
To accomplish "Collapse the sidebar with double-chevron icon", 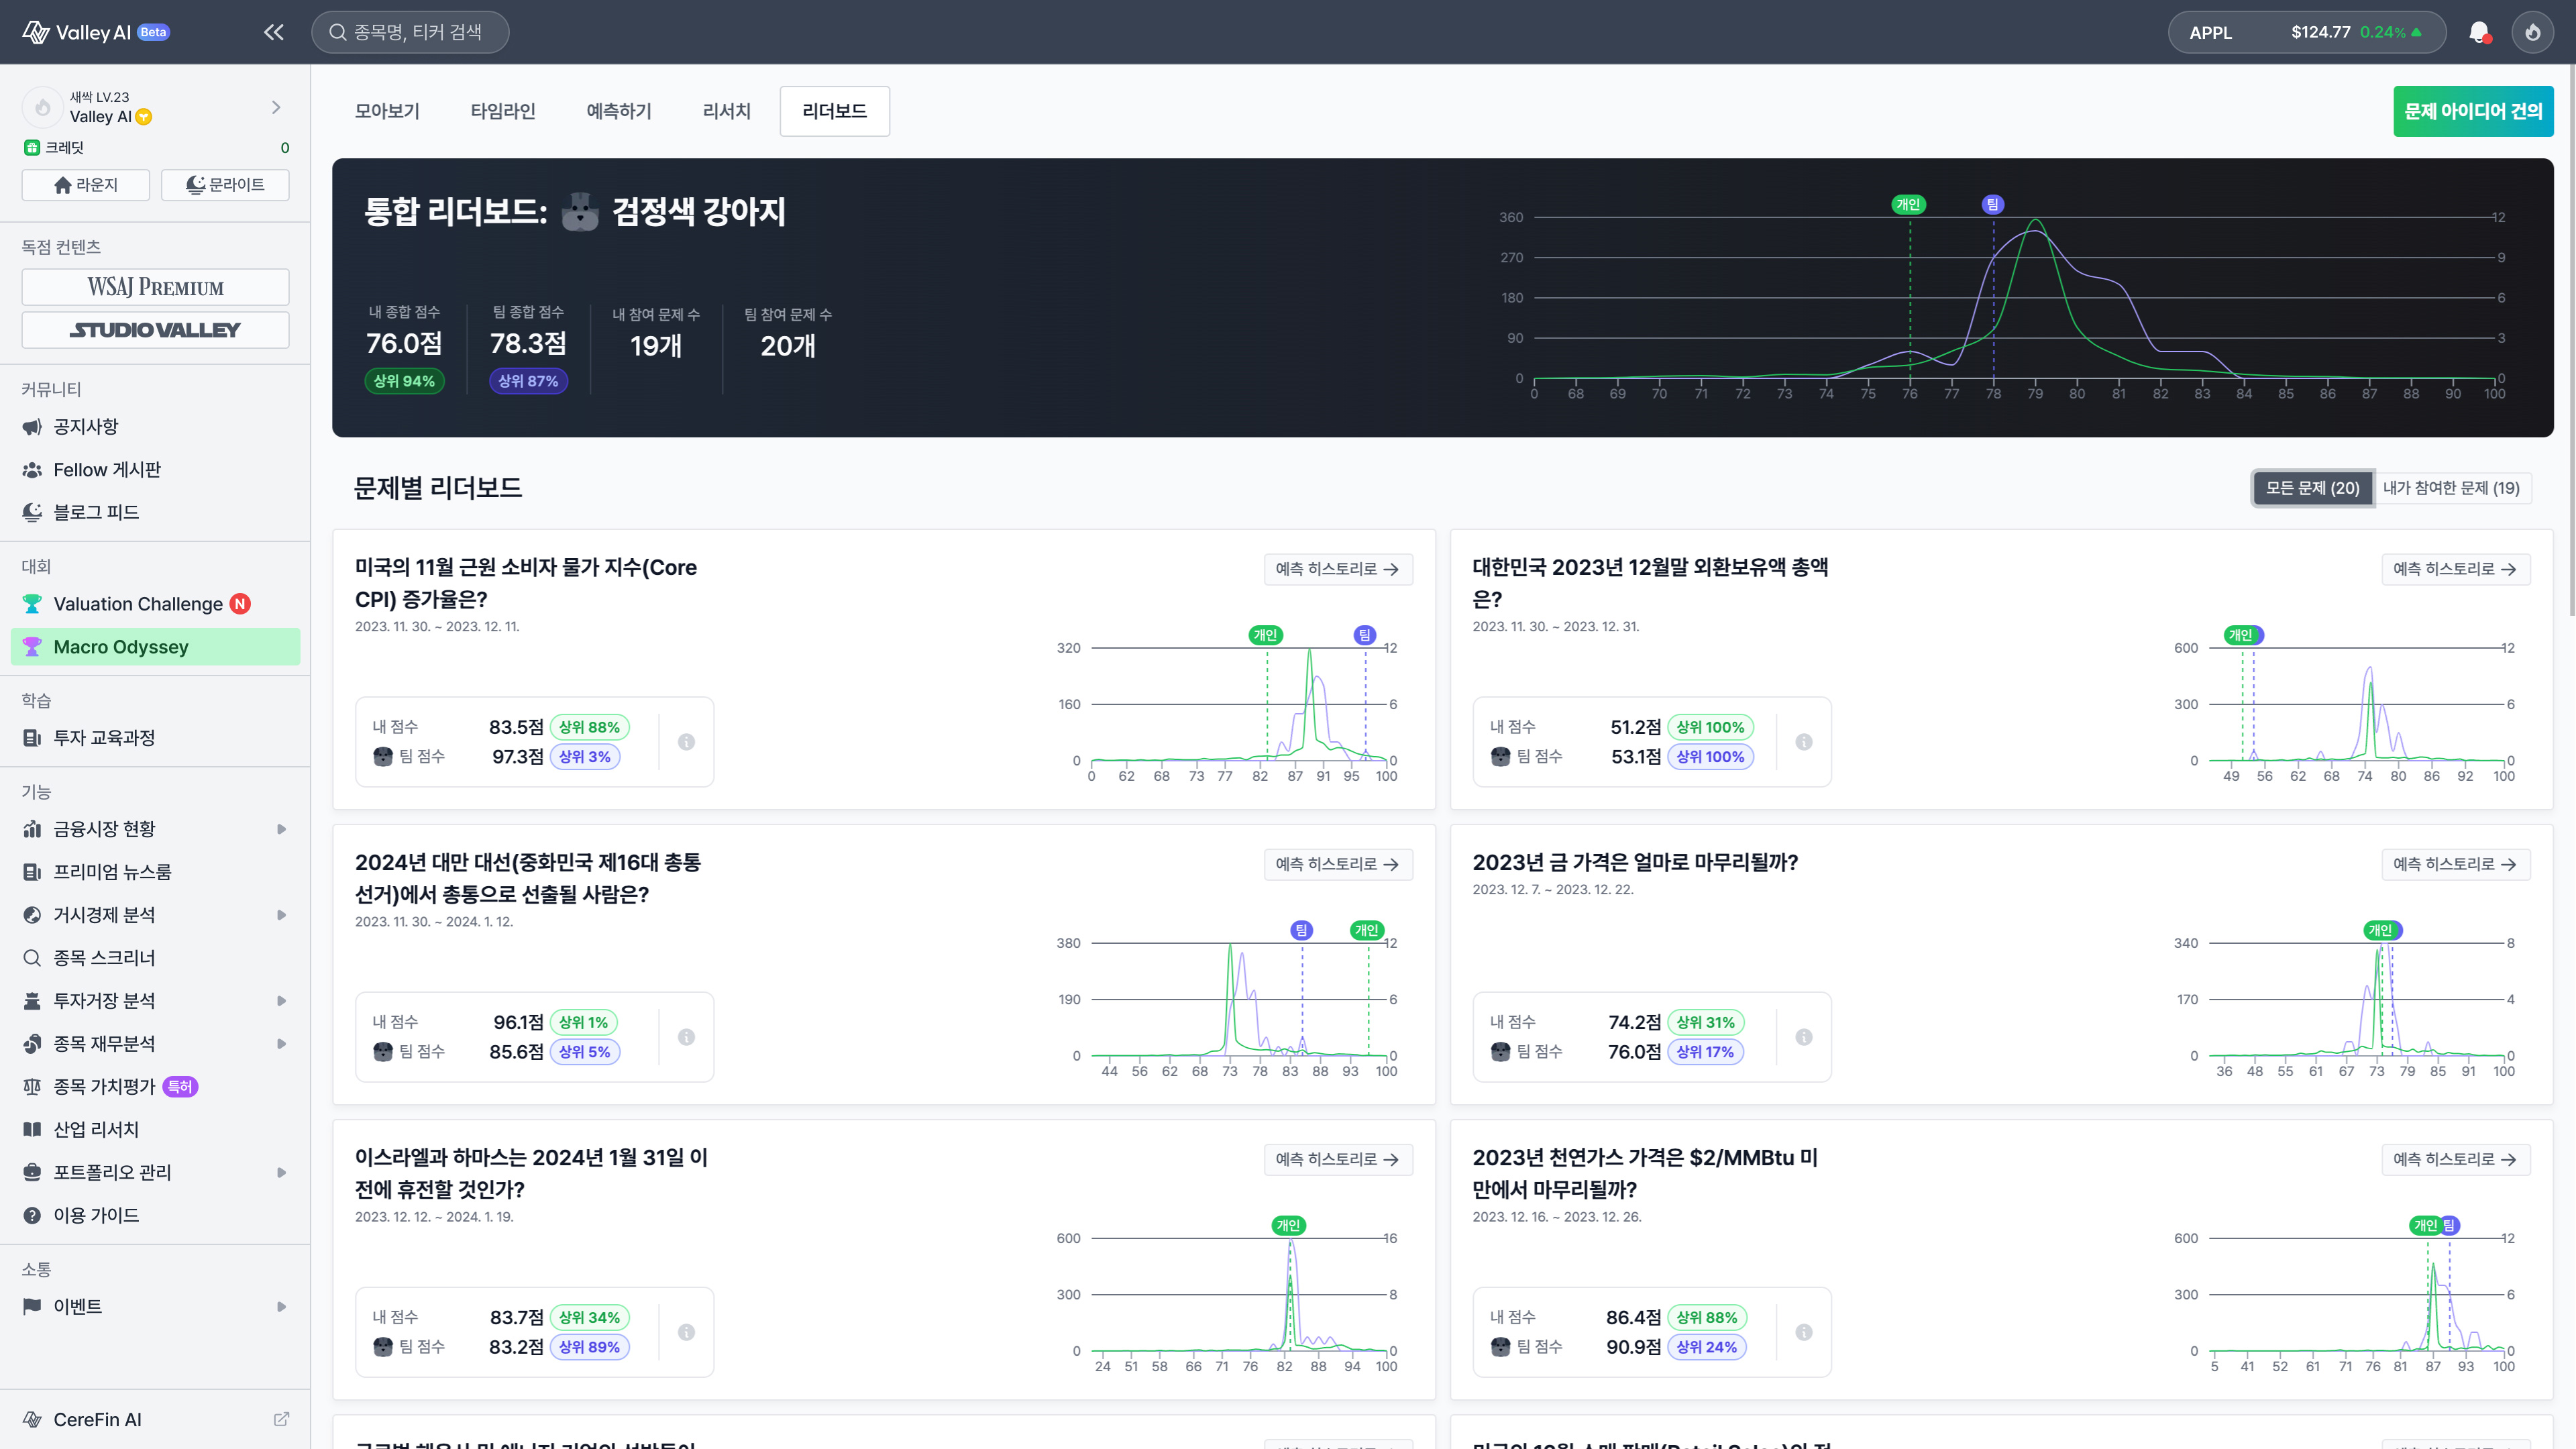I will (x=273, y=32).
